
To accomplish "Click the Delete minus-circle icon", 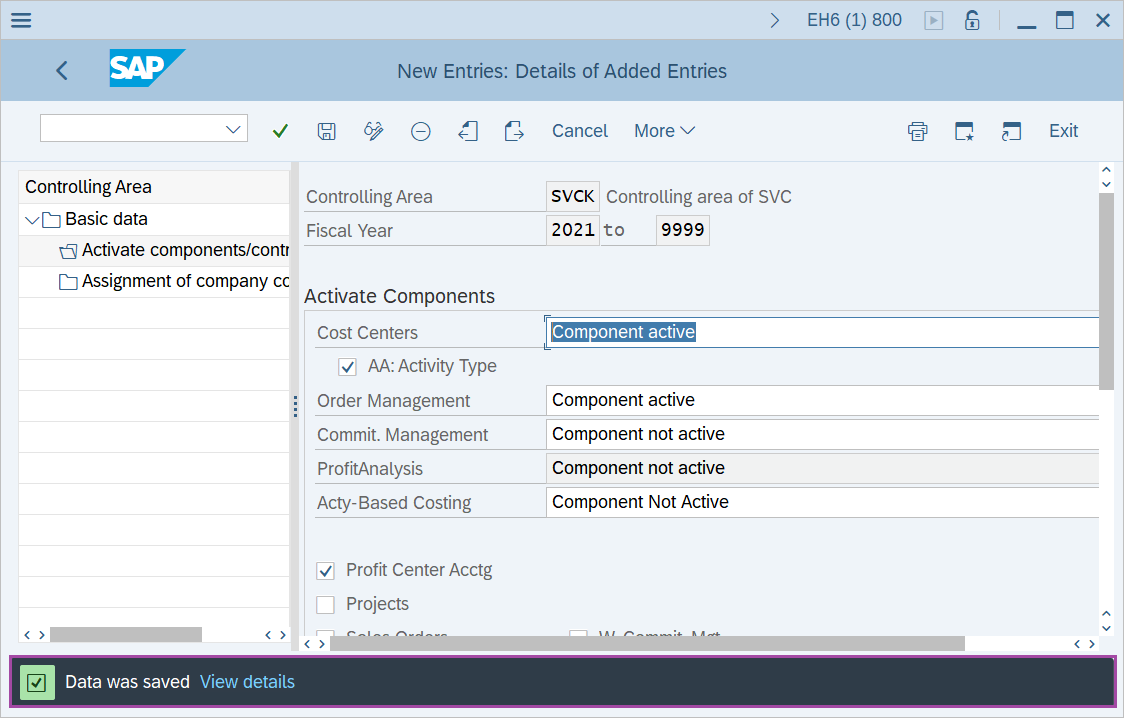I will tap(421, 131).
